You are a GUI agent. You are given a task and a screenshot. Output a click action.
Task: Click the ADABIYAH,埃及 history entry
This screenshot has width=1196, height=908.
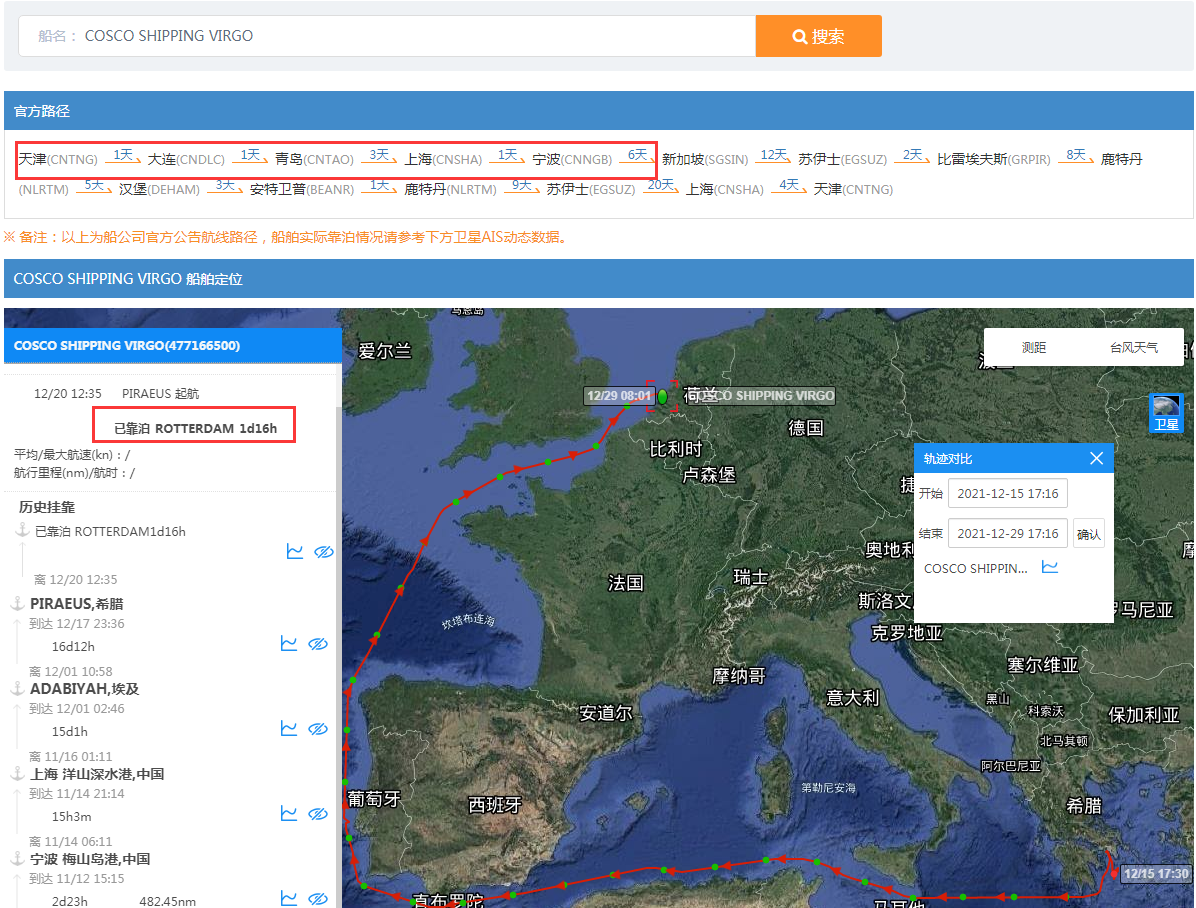(x=85, y=688)
